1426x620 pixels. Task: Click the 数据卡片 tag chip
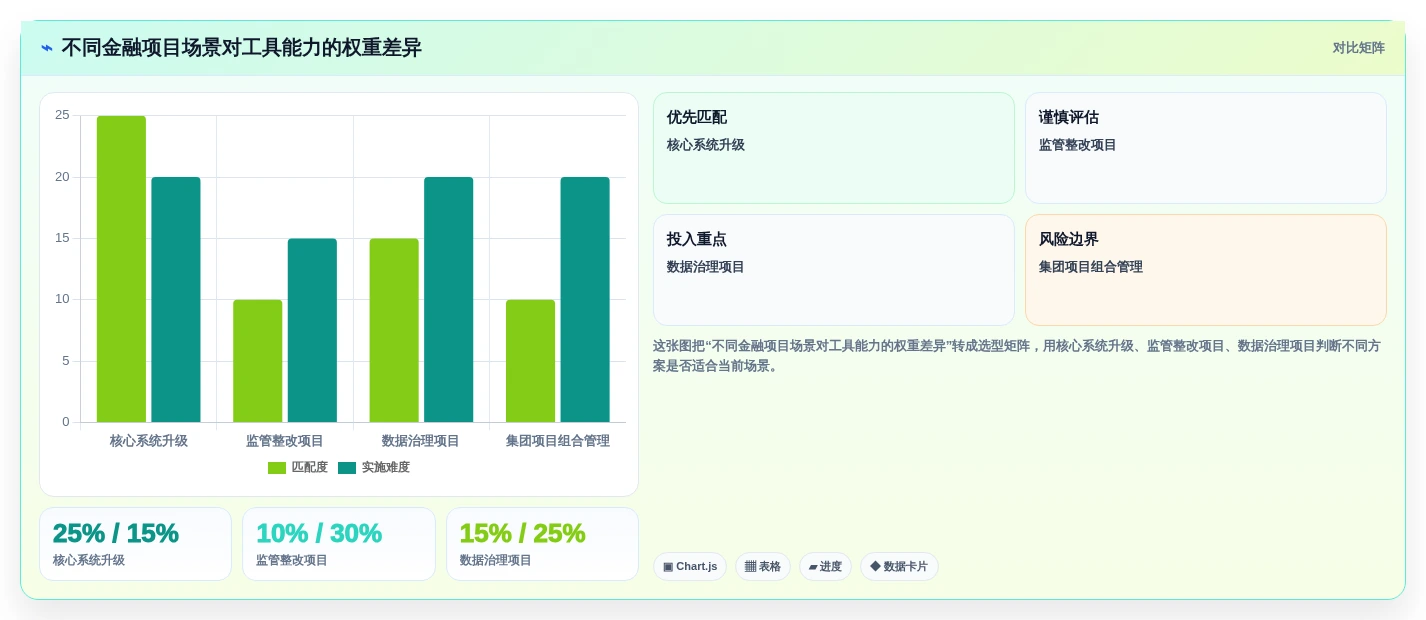pyautogui.click(x=899, y=567)
